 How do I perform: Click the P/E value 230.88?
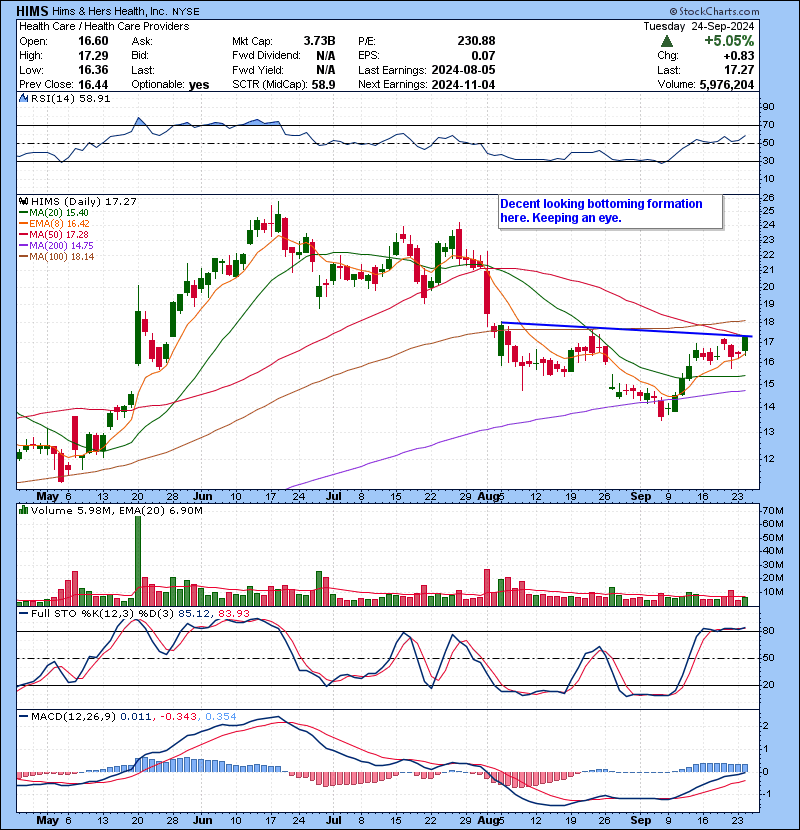tap(477, 41)
